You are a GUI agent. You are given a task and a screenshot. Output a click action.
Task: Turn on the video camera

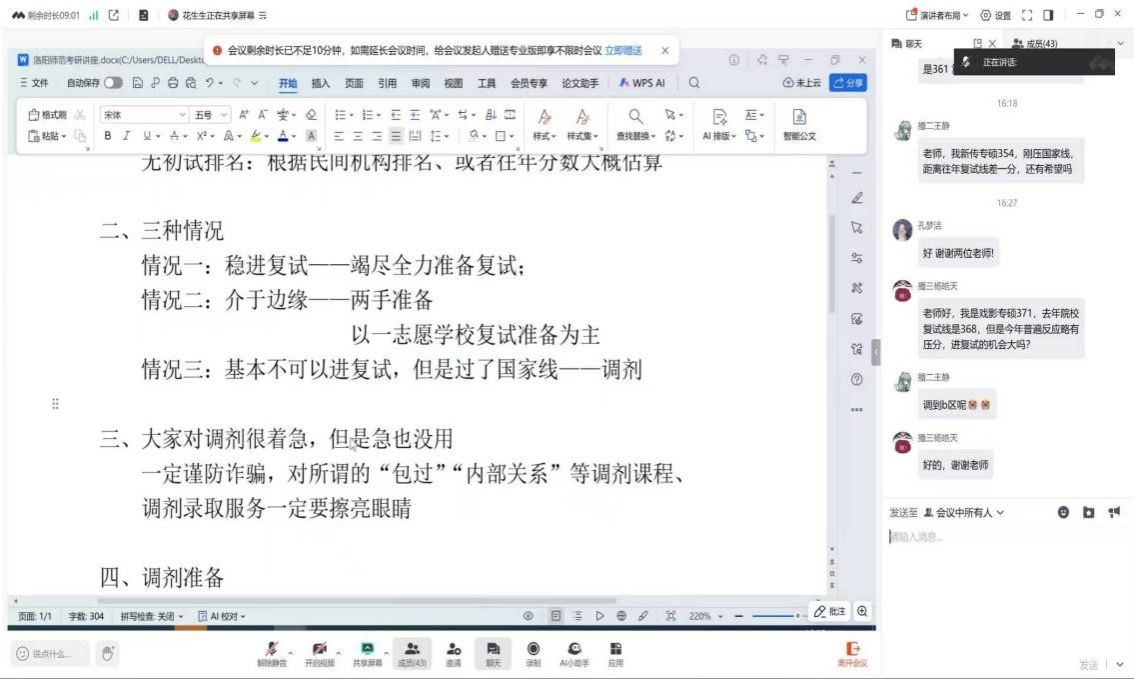coord(318,651)
